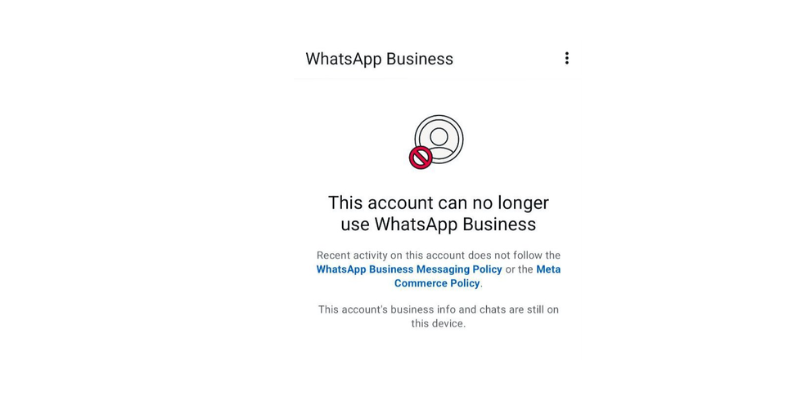Image resolution: width=800 pixels, height=400 pixels.
Task: Click the 'This account can no longer' heading
Action: pyautogui.click(x=438, y=203)
